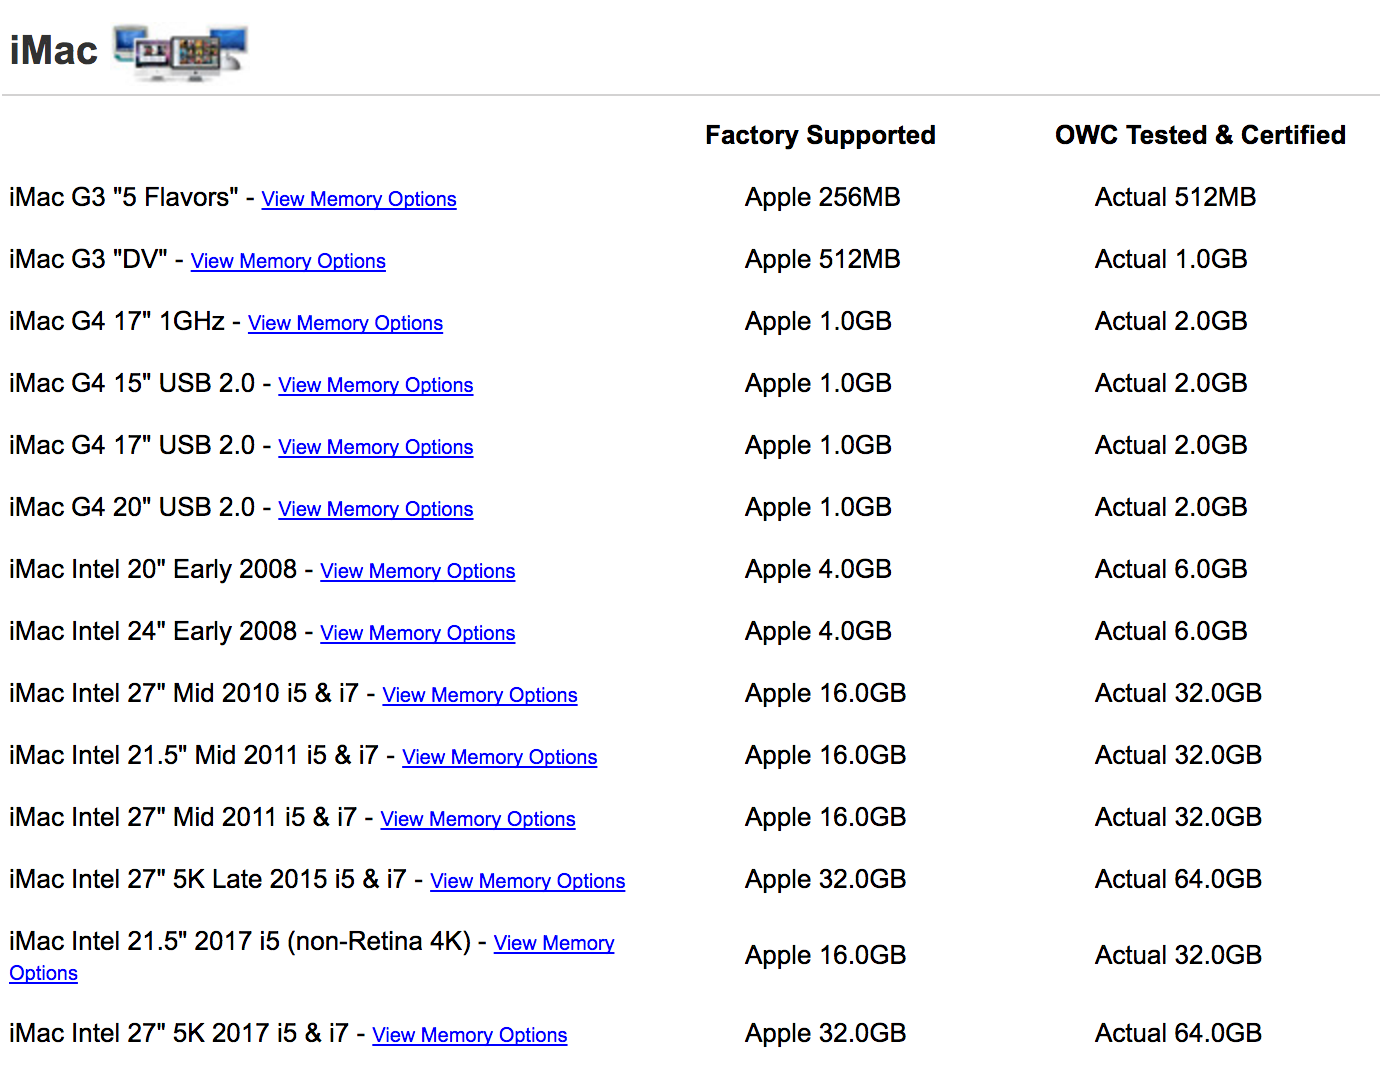Open memory options for iMac G4 17" 1GHz
The height and width of the screenshot is (1076, 1380).
(x=345, y=323)
